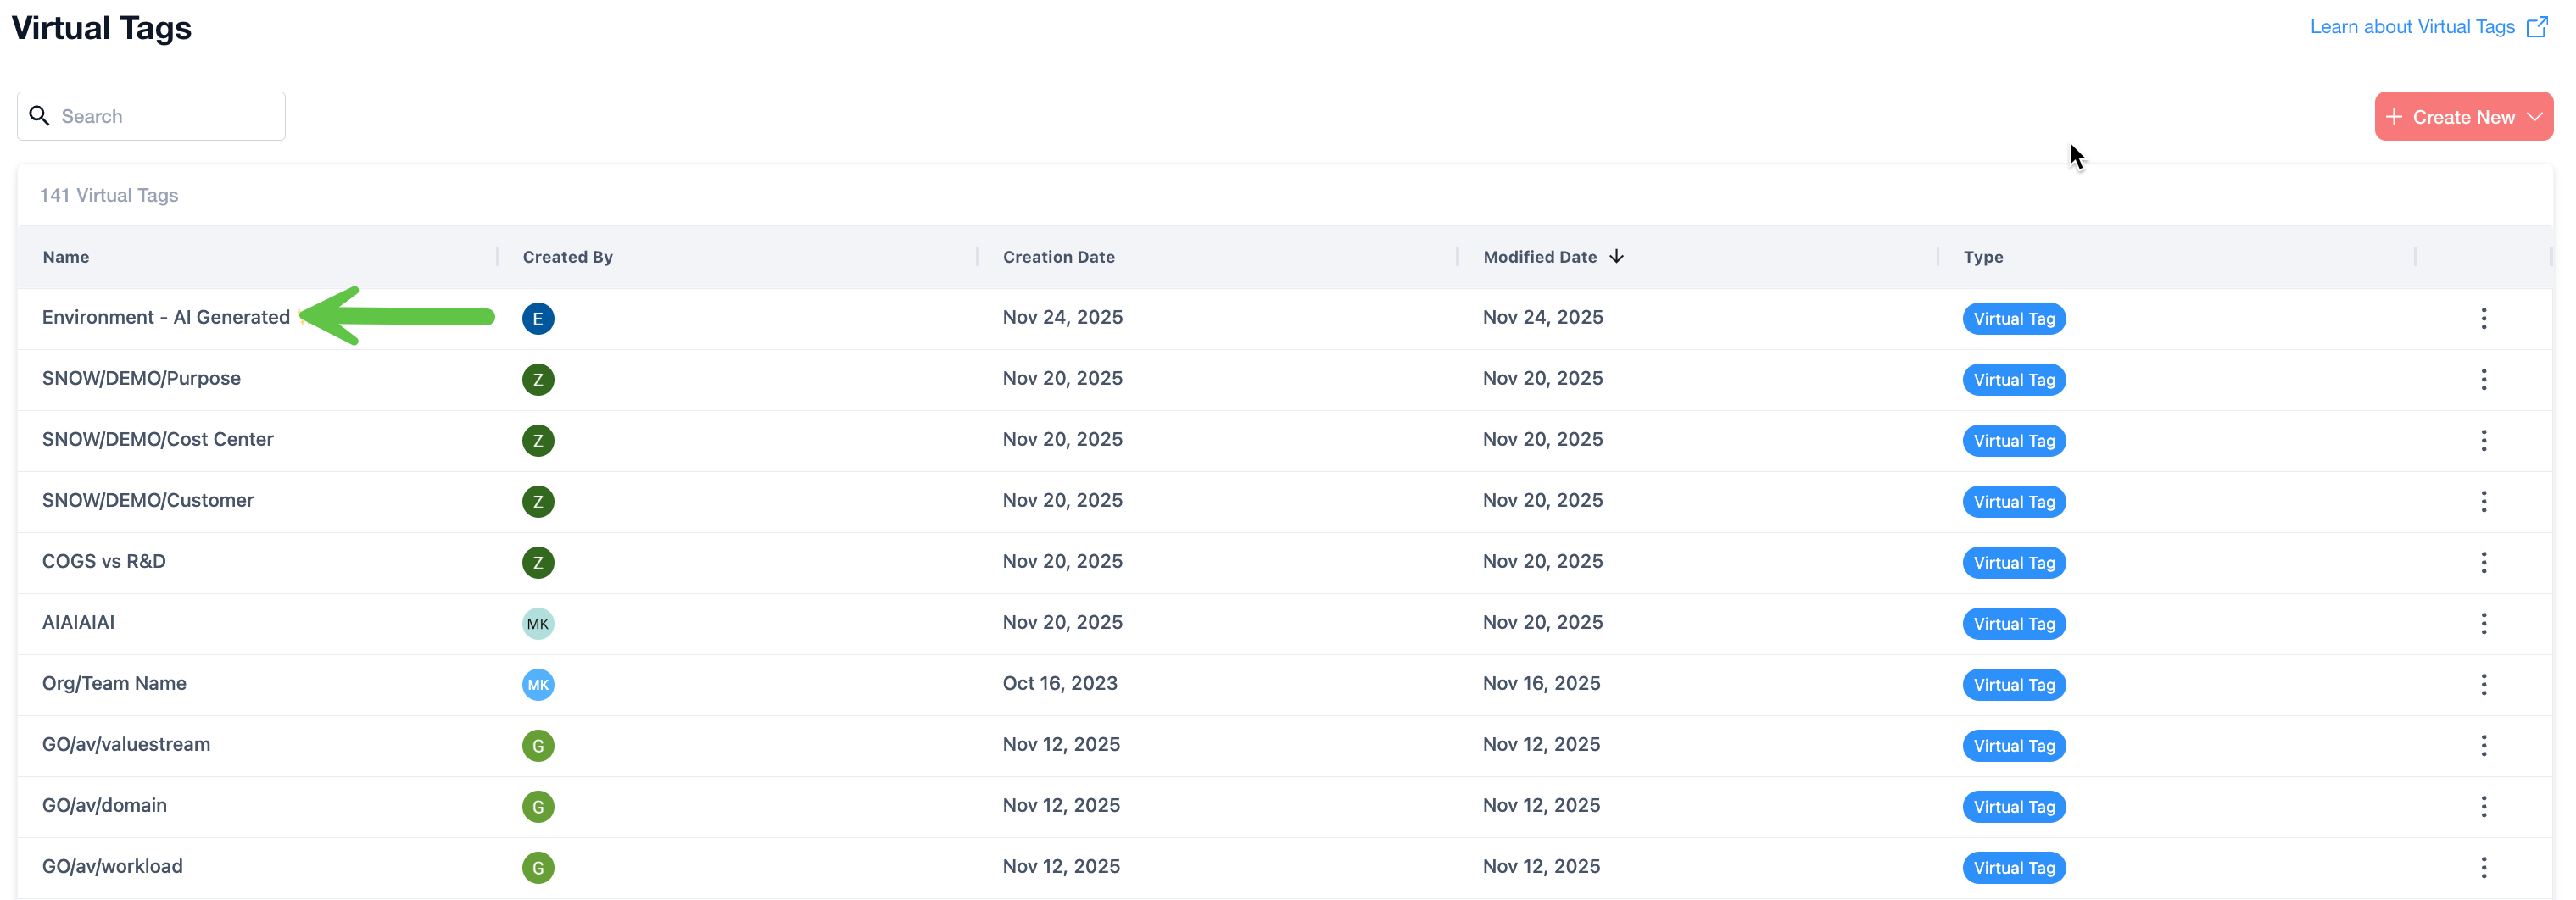Image resolution: width=2576 pixels, height=900 pixels.
Task: Open three-dot menu for SNOW/DEMO/Purpose row
Action: pos(2483,379)
